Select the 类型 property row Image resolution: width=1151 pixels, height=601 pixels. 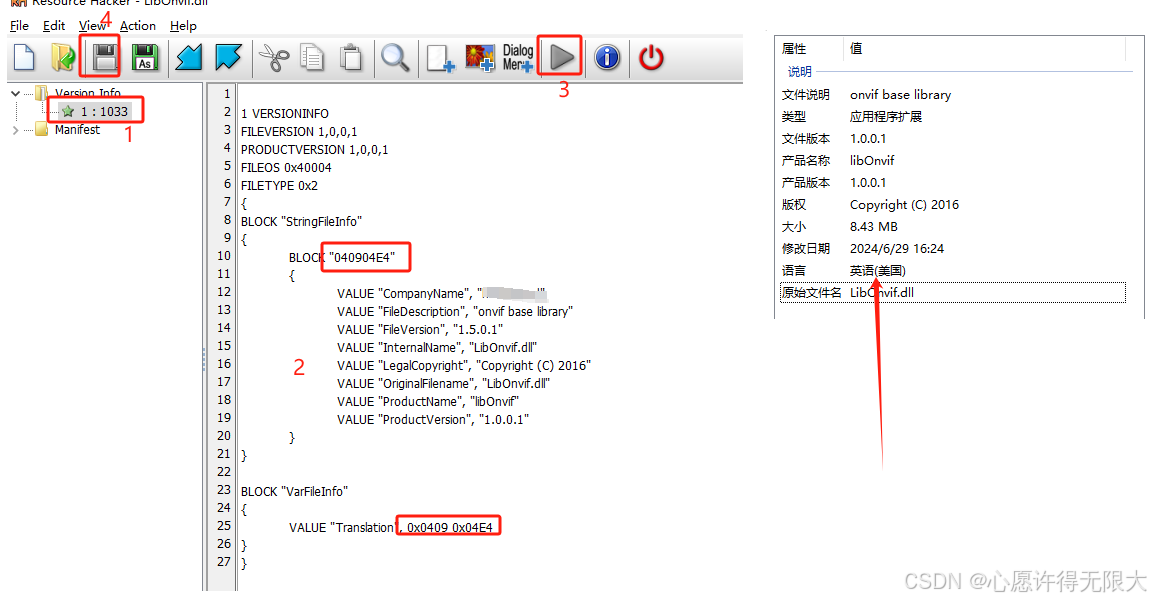tap(953, 117)
